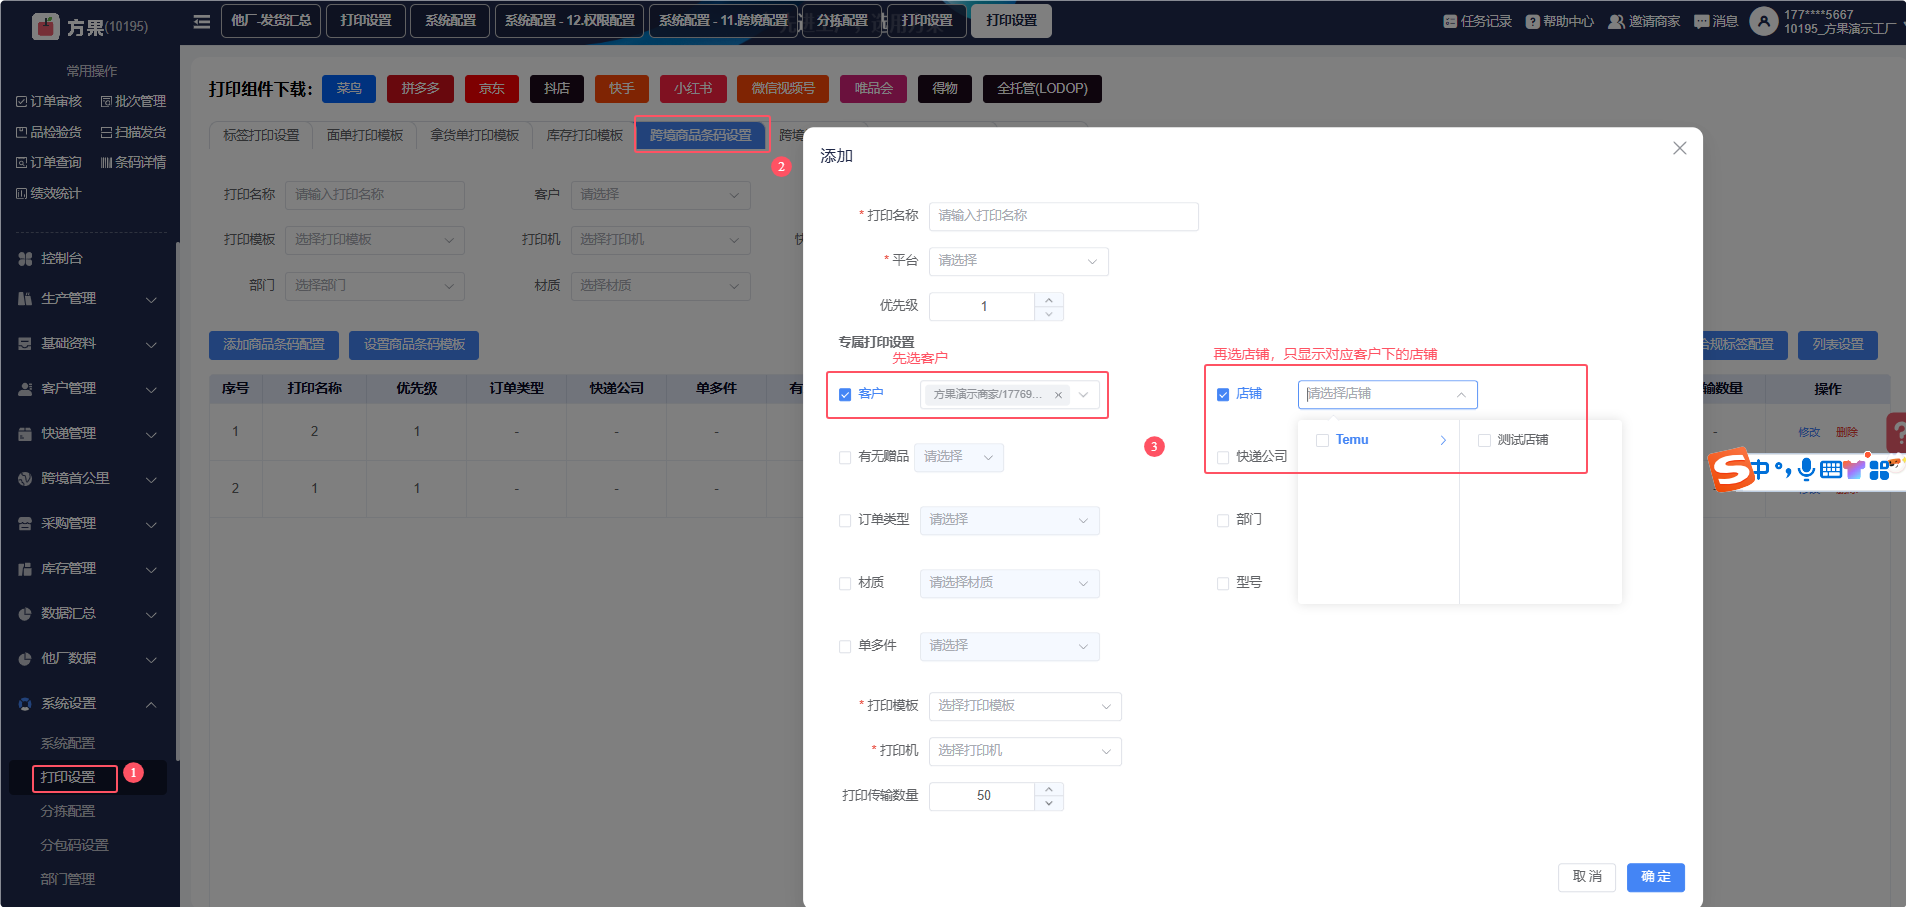Open the 任务记录 task records icon
The height and width of the screenshot is (907, 1906).
pyautogui.click(x=1450, y=21)
